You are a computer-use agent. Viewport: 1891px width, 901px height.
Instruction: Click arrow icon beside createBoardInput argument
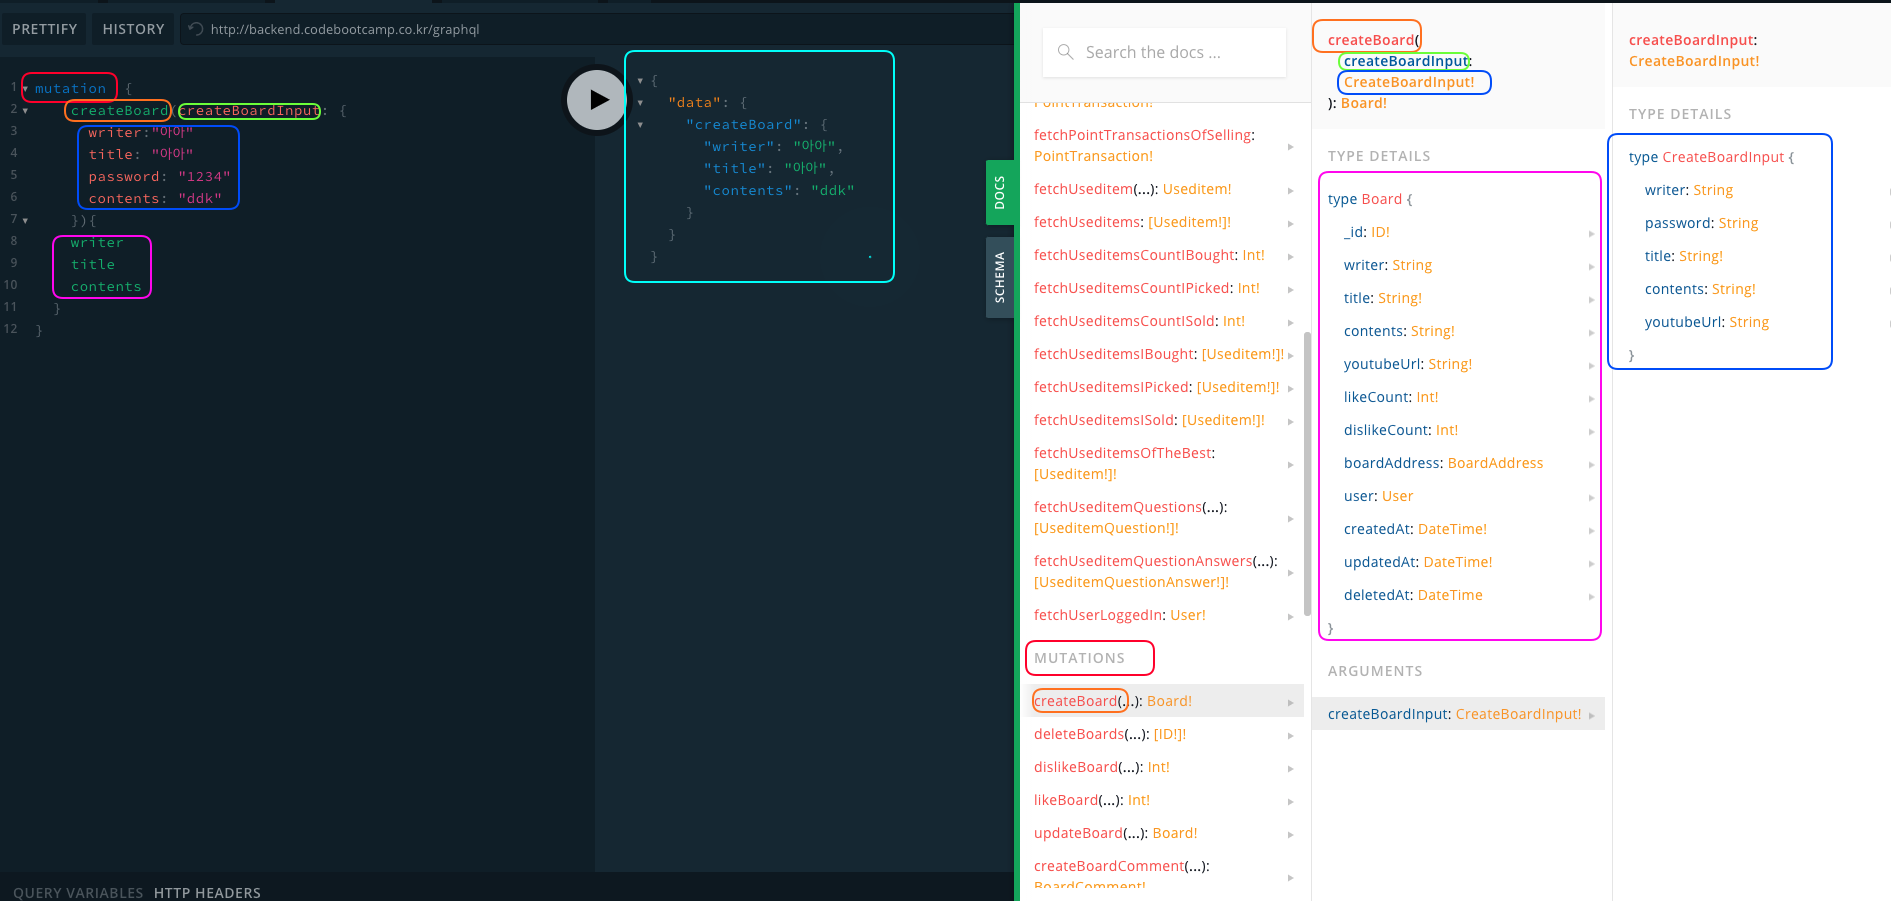tap(1591, 715)
